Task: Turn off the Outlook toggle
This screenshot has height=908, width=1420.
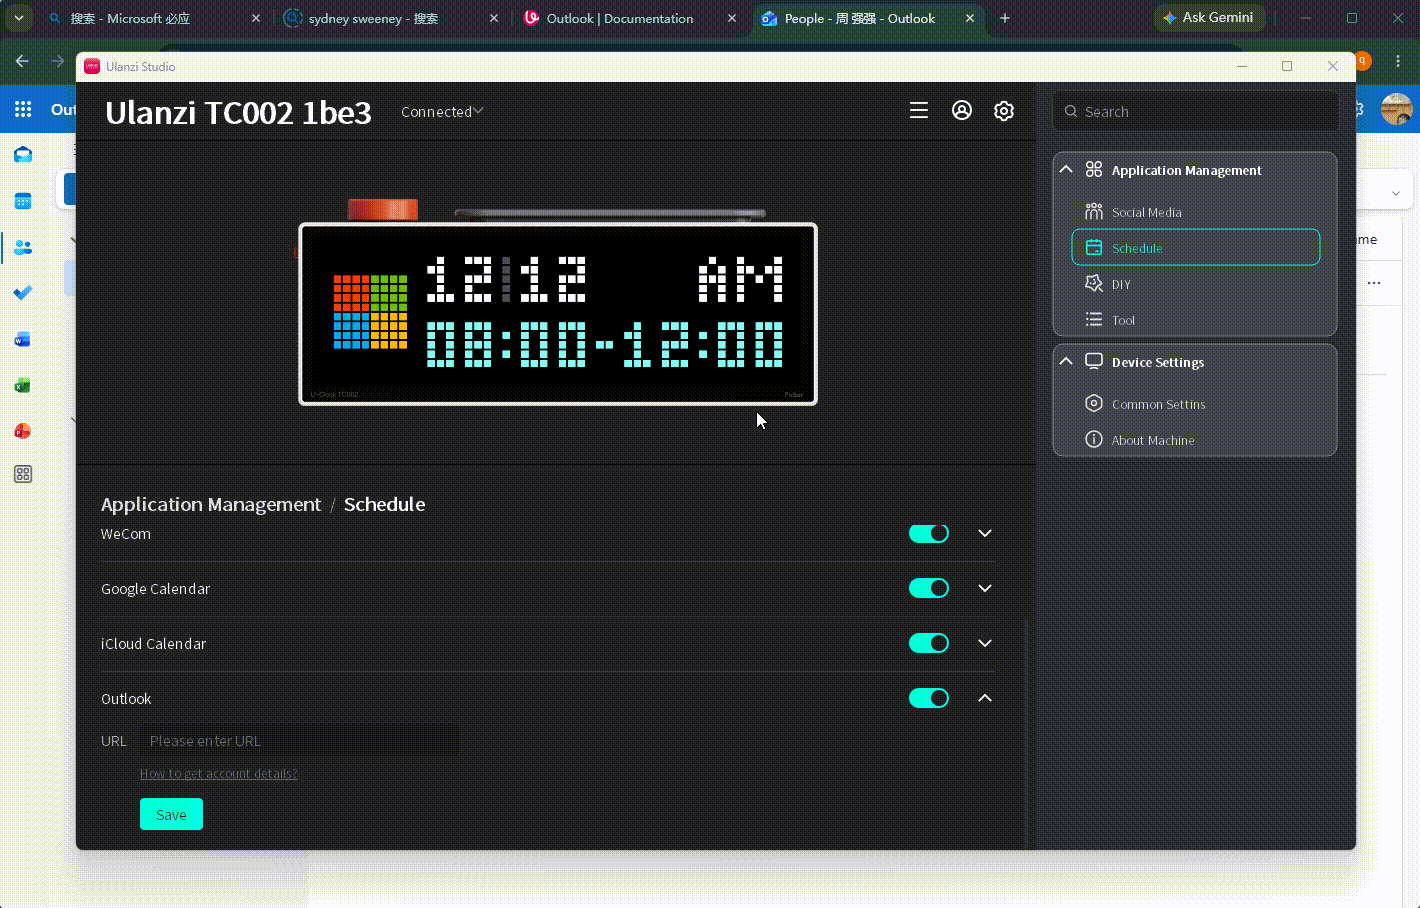Action: click(x=929, y=698)
